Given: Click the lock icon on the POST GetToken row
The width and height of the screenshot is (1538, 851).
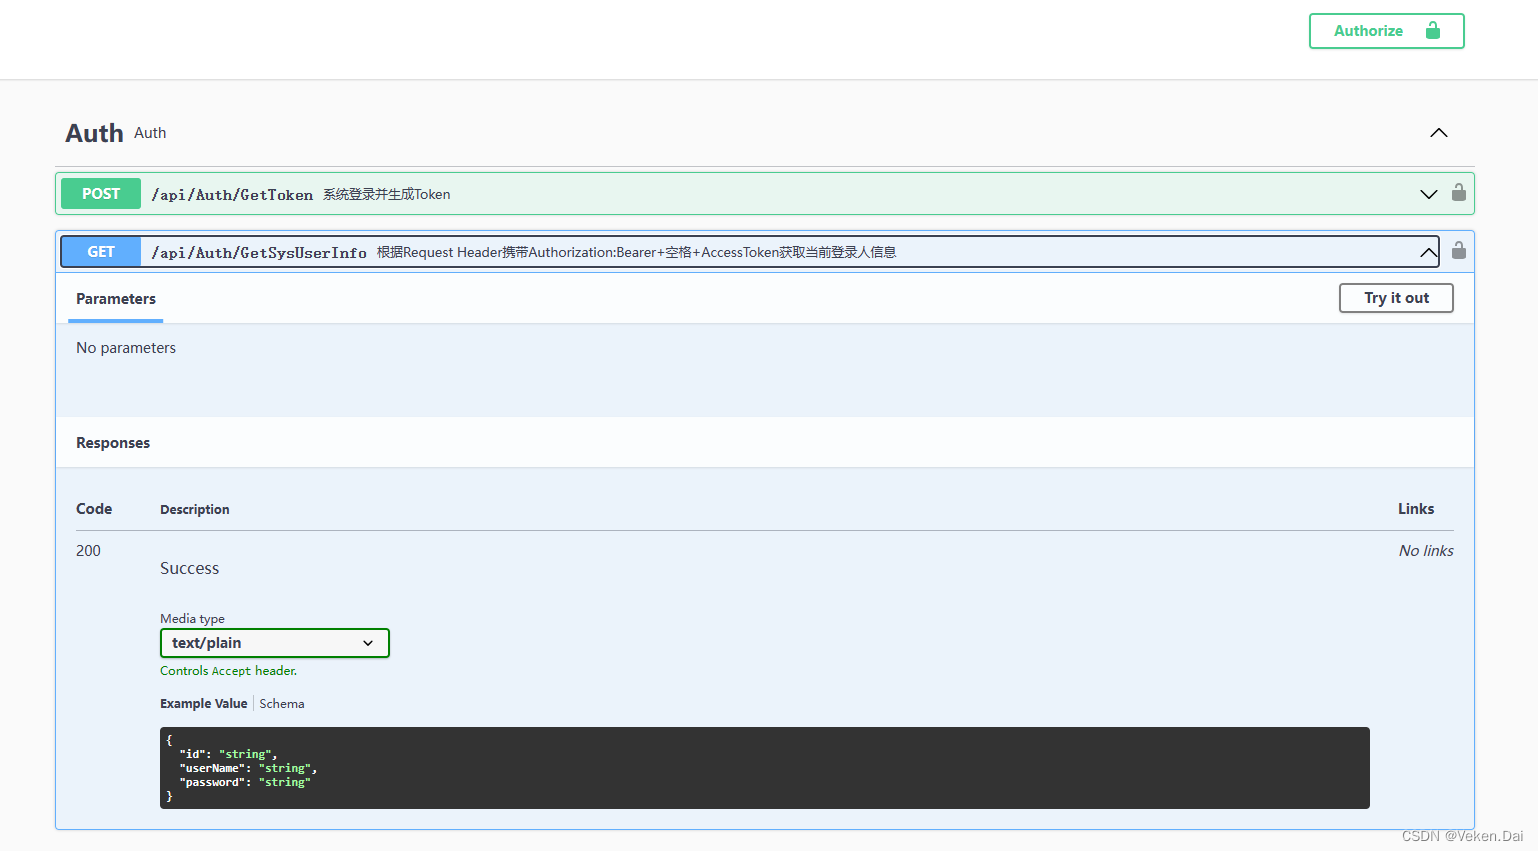Looking at the screenshot, I should pyautogui.click(x=1459, y=193).
